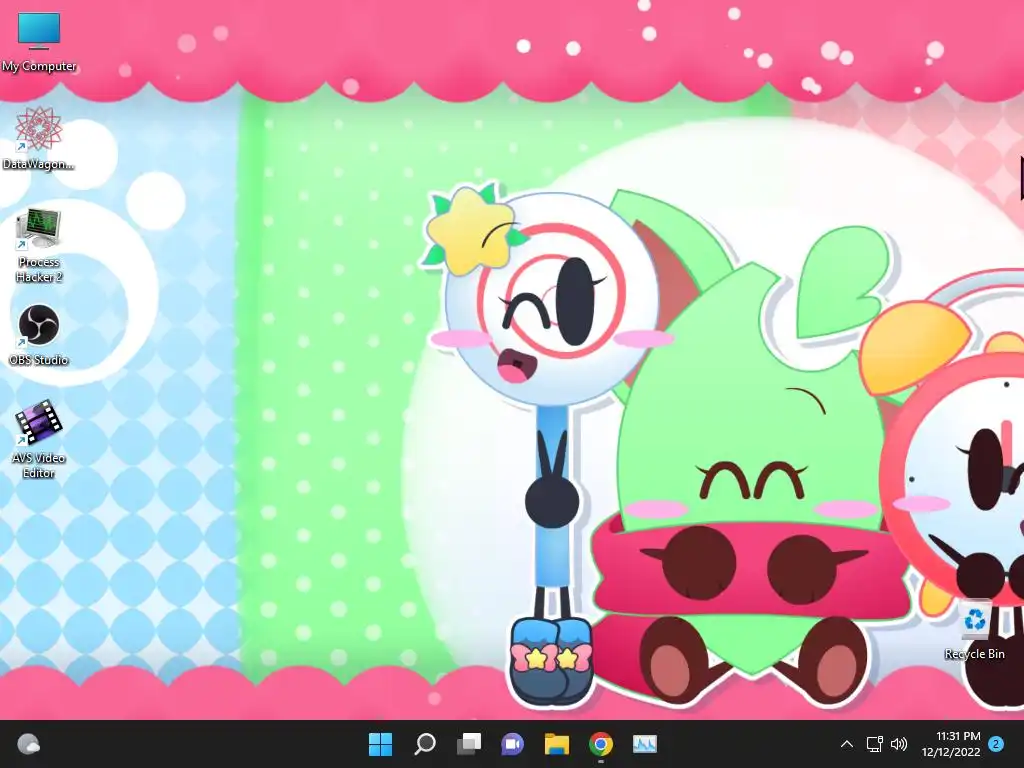
Task: Open taskbar Search
Action: [x=424, y=744]
